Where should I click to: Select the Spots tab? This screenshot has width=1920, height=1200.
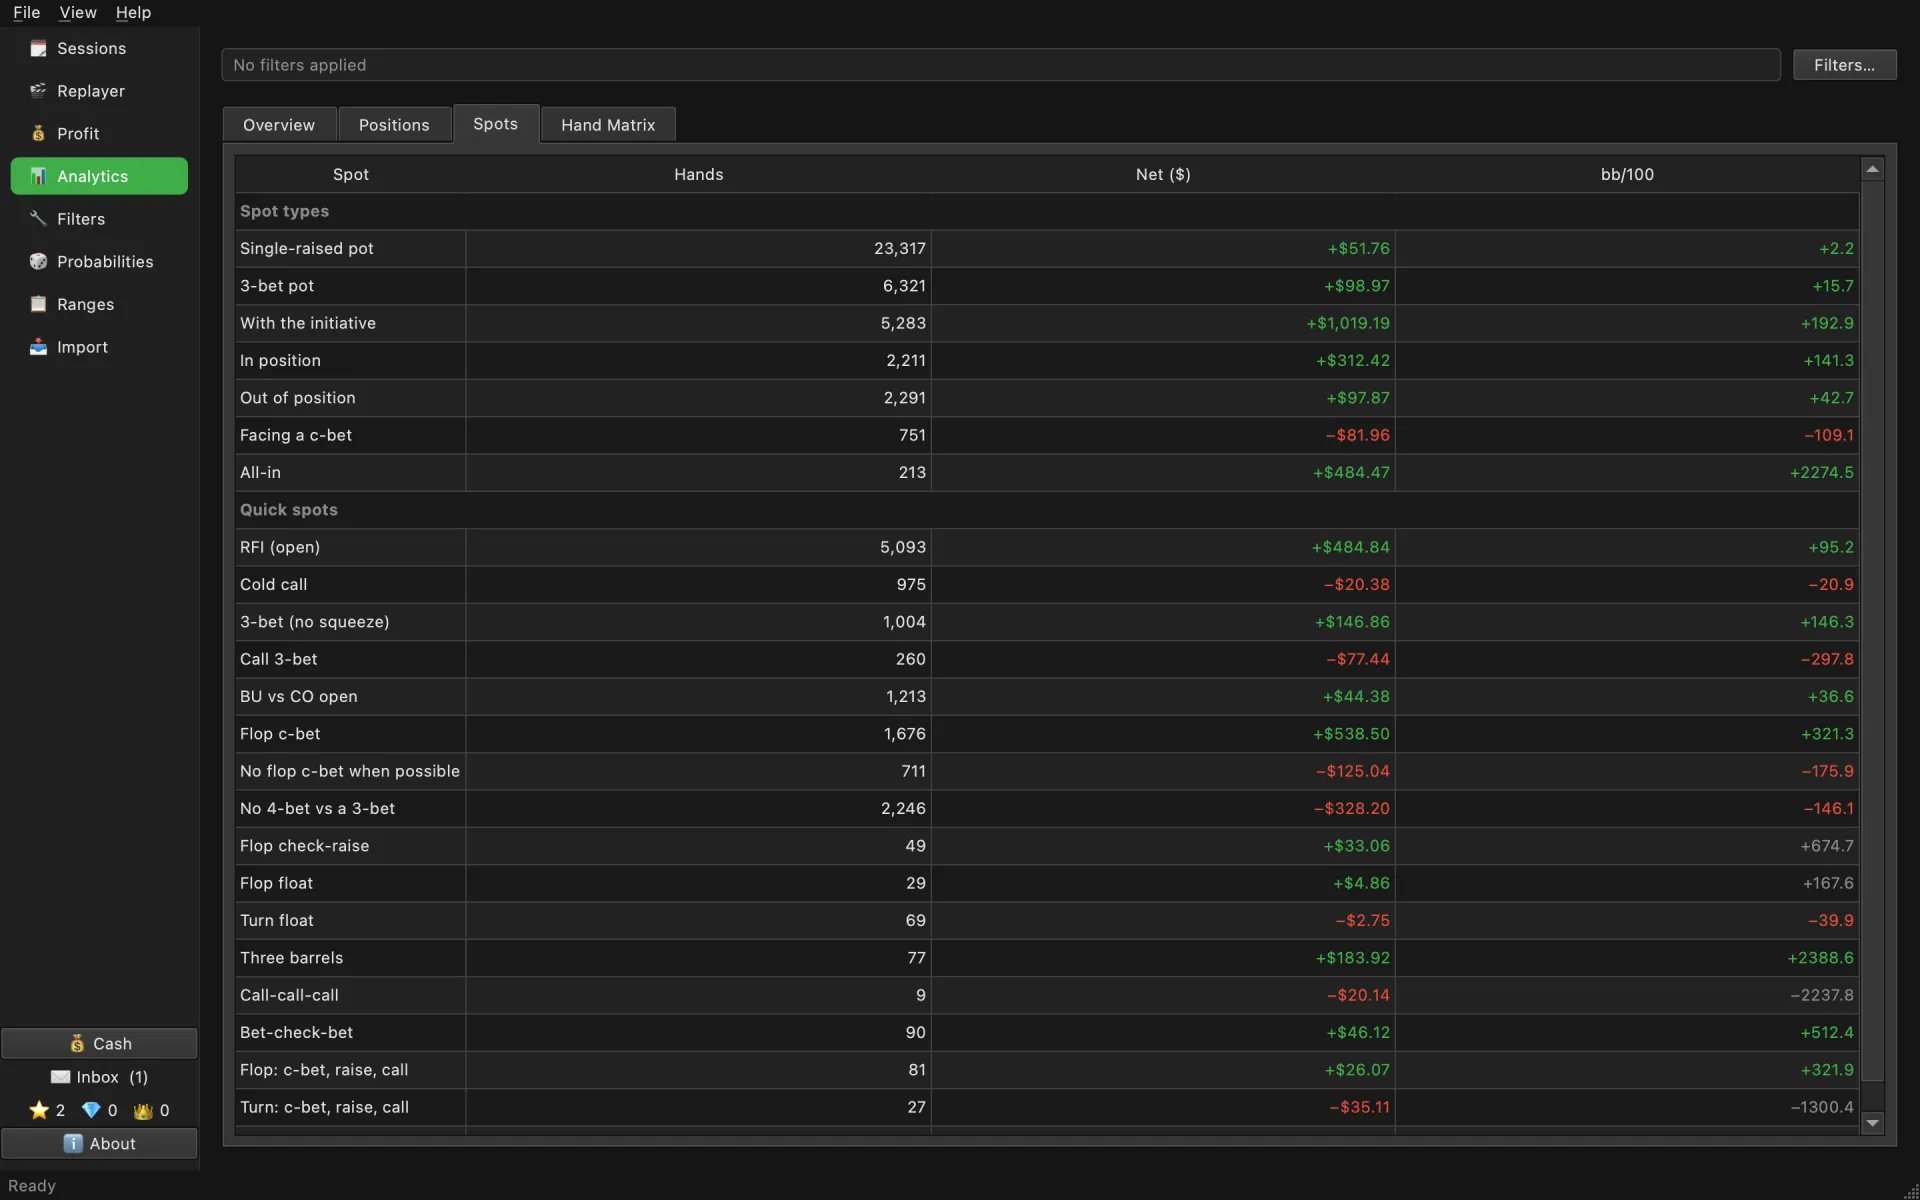[x=496, y=124]
